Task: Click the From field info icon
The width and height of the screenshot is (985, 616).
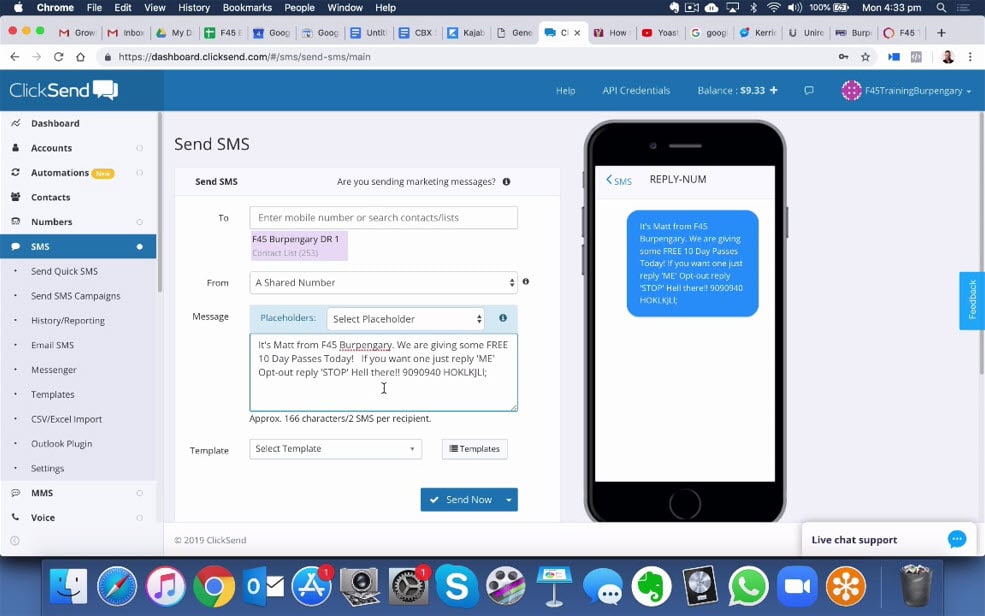Action: [526, 281]
